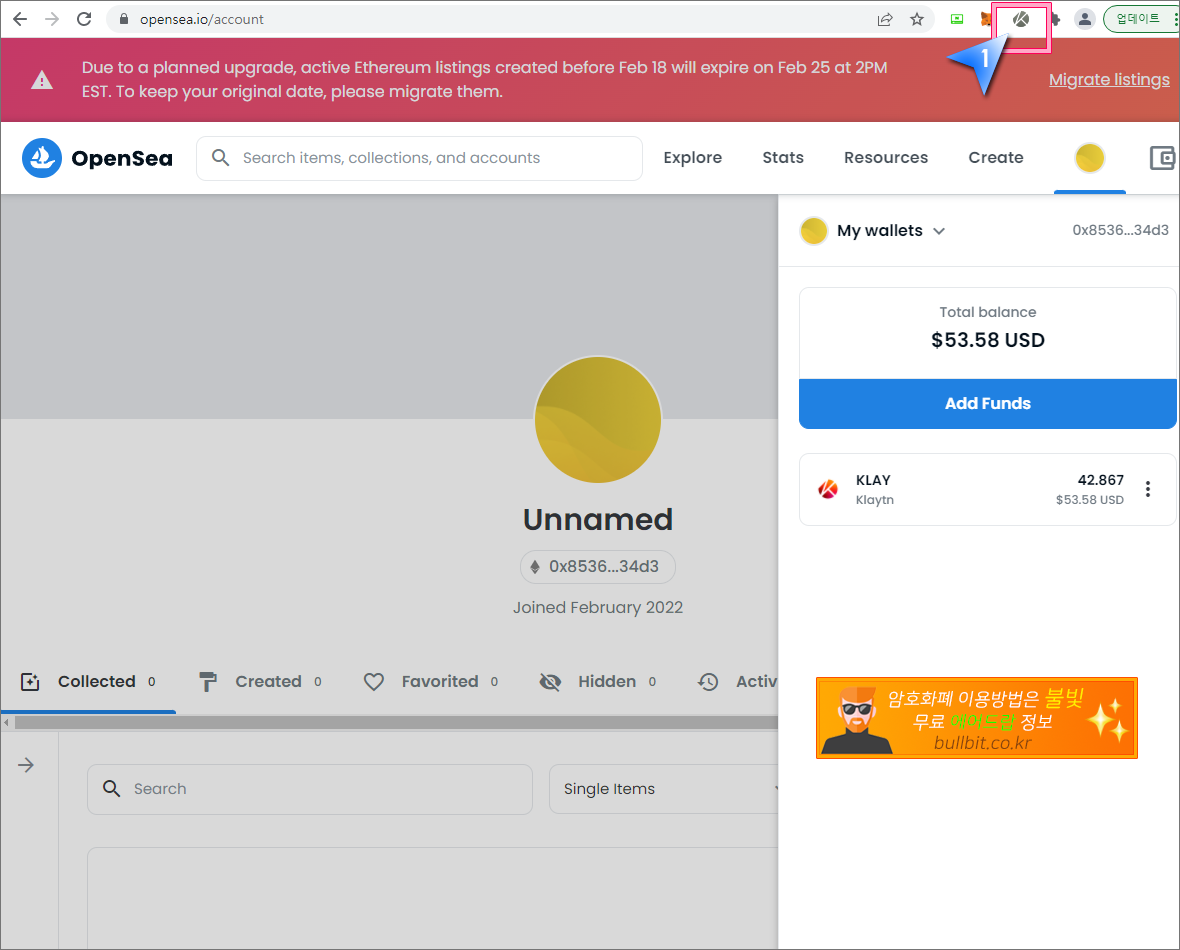1180x950 pixels.
Task: Open the Explore menu
Action: (692, 157)
